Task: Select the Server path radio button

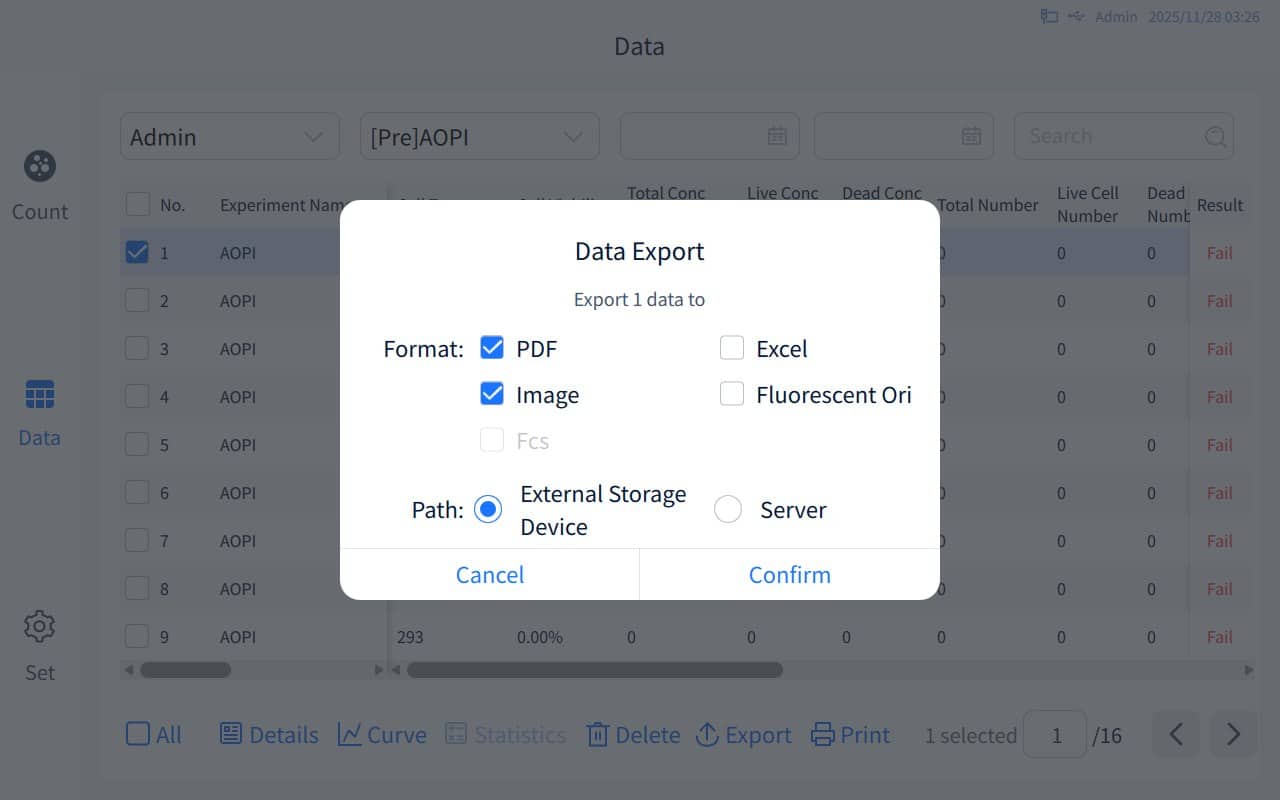Action: pyautogui.click(x=728, y=510)
